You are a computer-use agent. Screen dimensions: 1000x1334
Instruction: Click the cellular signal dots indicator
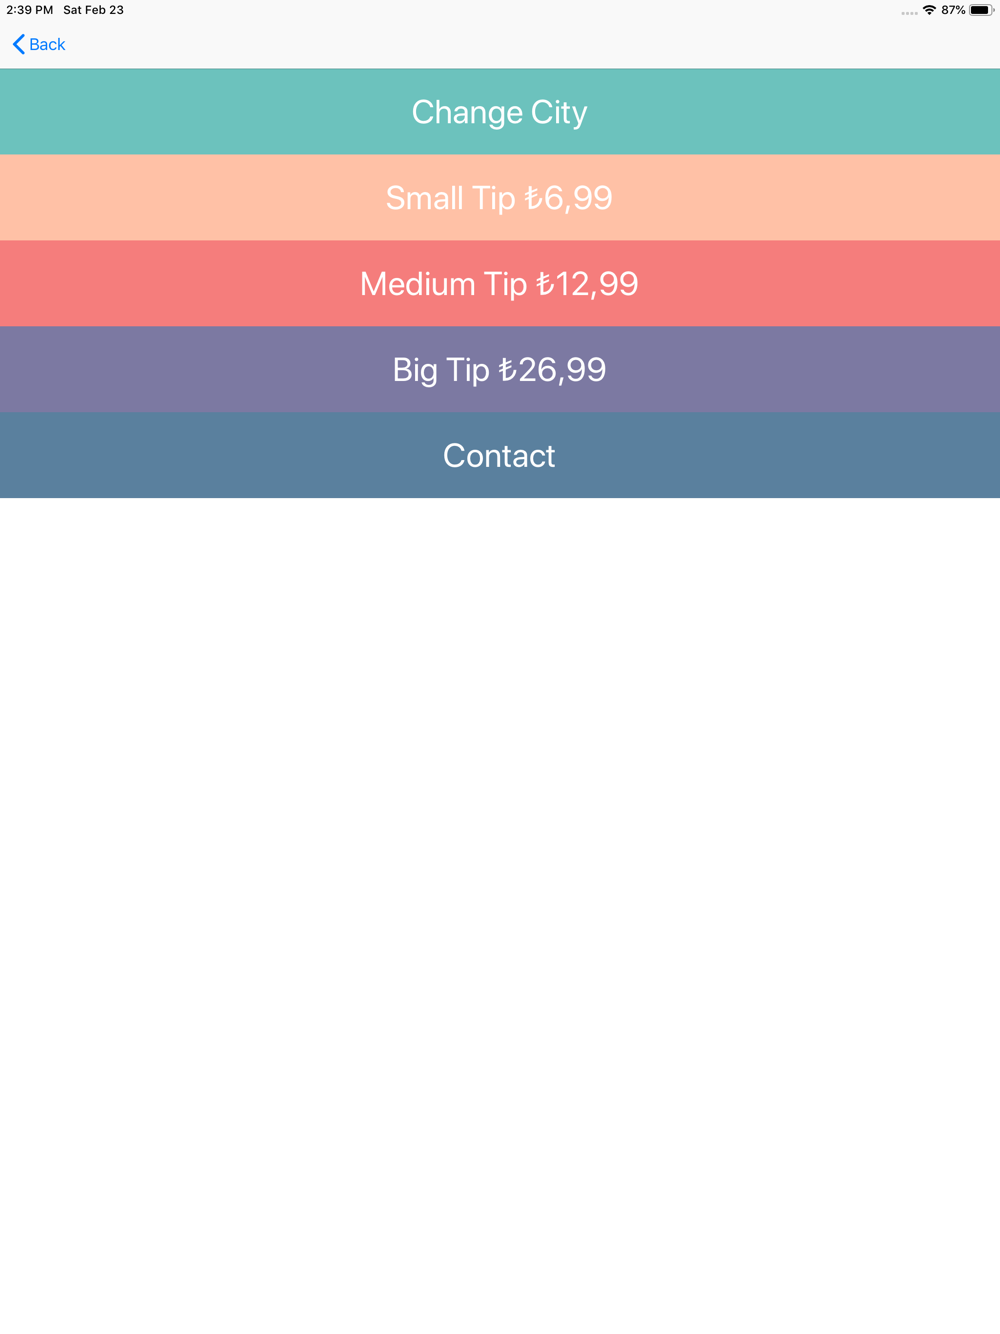pos(909,13)
